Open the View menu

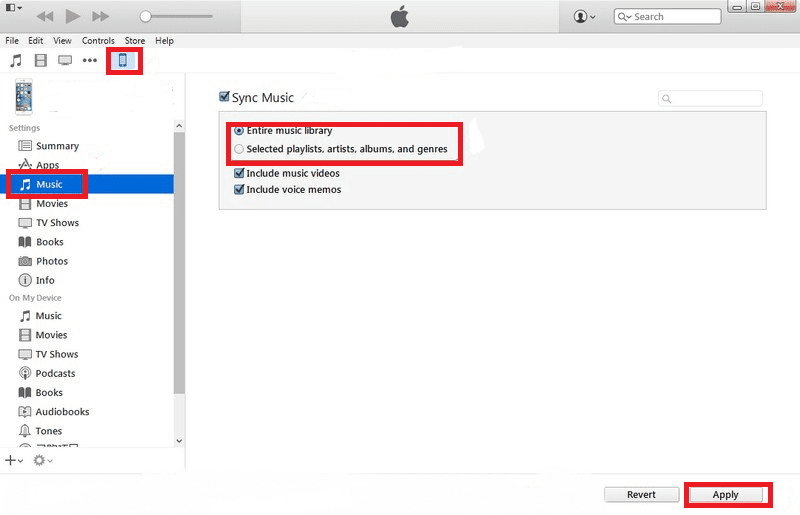point(62,40)
